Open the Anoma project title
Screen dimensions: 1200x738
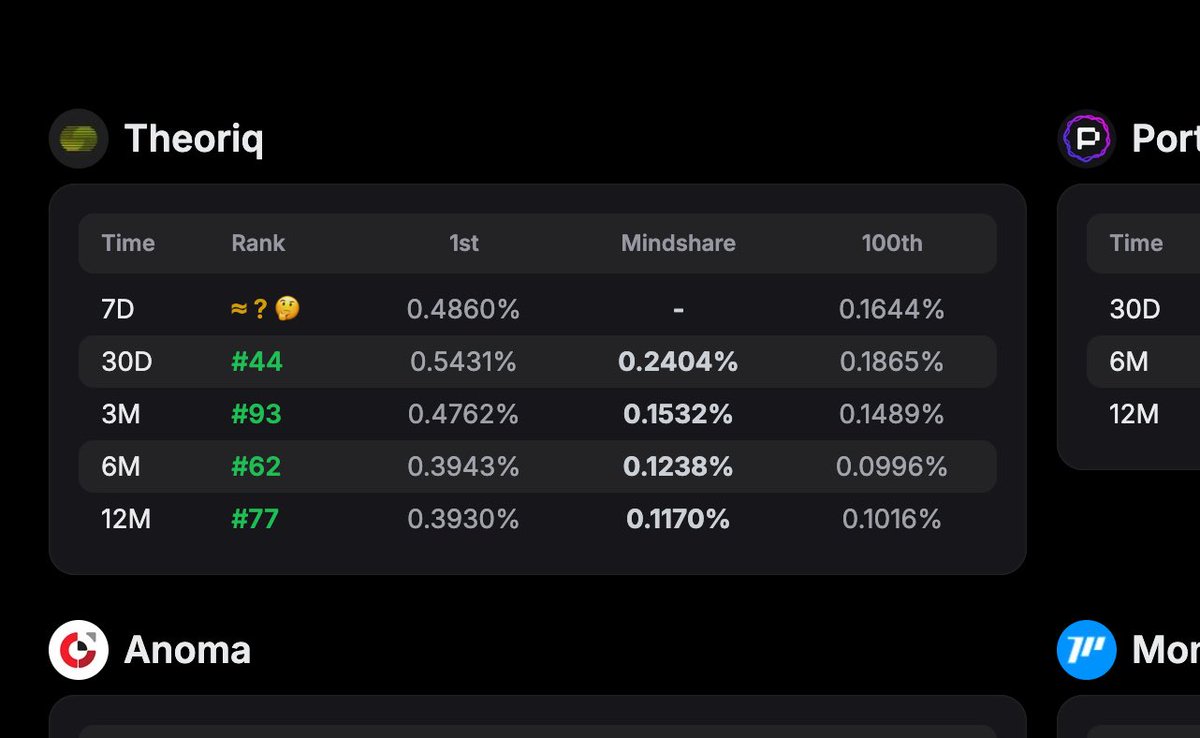pyautogui.click(x=187, y=650)
